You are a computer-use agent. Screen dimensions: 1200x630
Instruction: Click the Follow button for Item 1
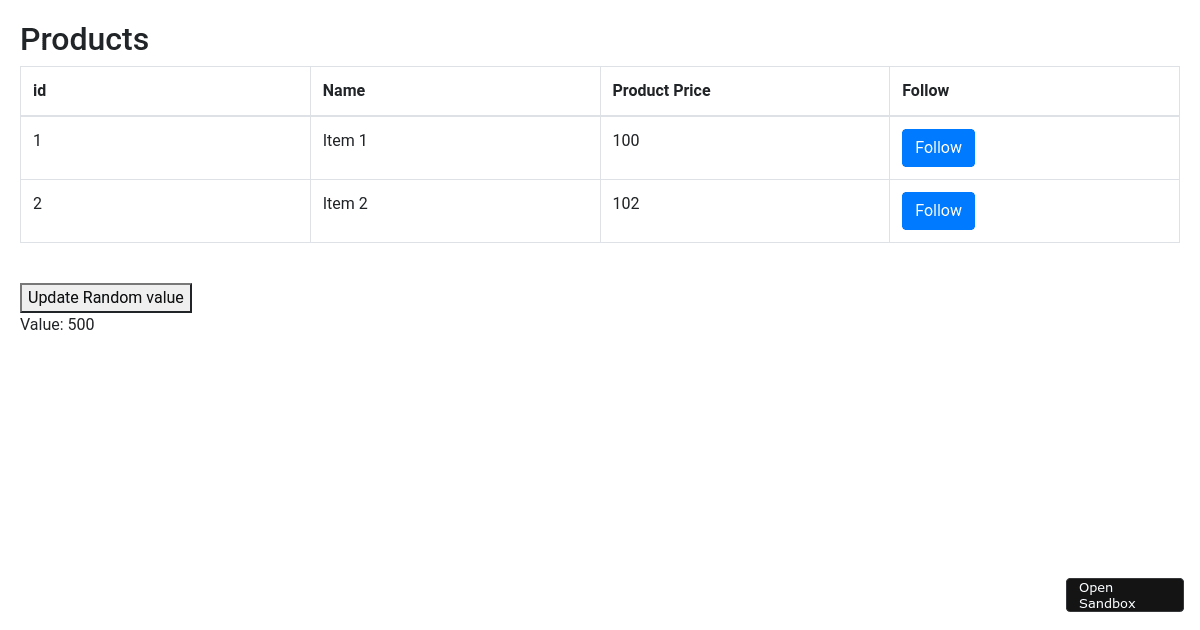(938, 147)
